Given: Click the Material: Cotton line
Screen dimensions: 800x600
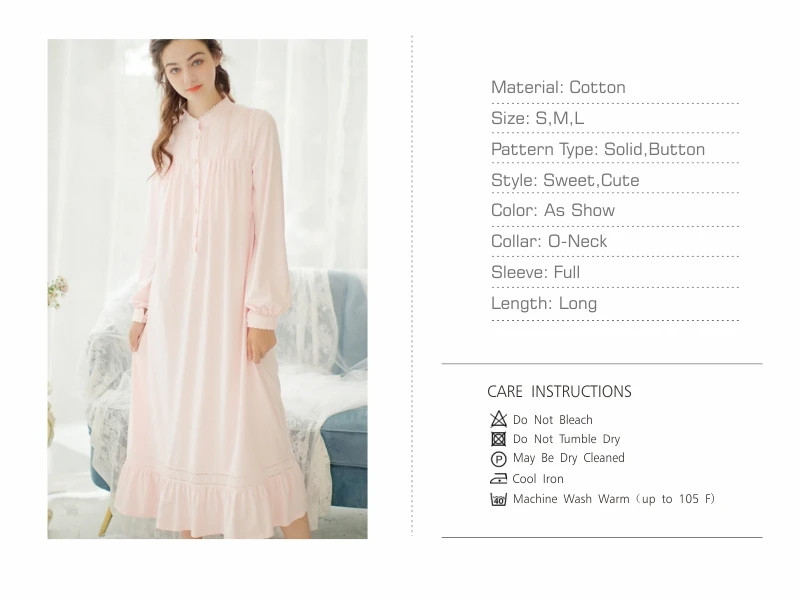Looking at the screenshot, I should click(x=558, y=87).
